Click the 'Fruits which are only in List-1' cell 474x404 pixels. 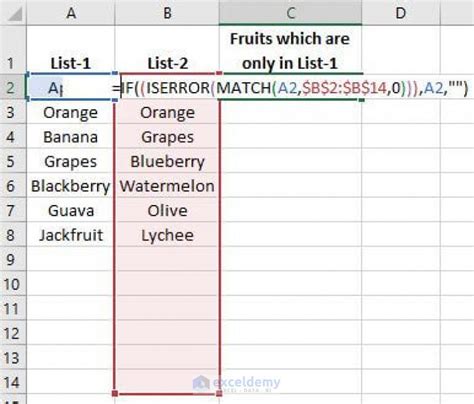290,50
